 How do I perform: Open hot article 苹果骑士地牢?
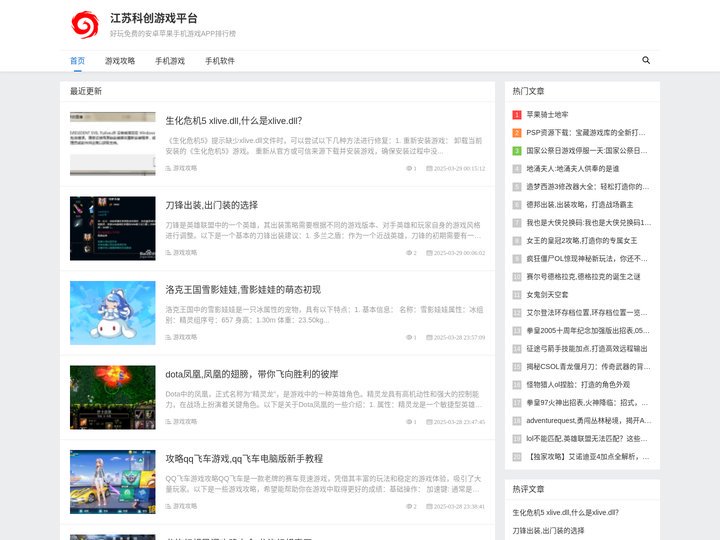547,115
